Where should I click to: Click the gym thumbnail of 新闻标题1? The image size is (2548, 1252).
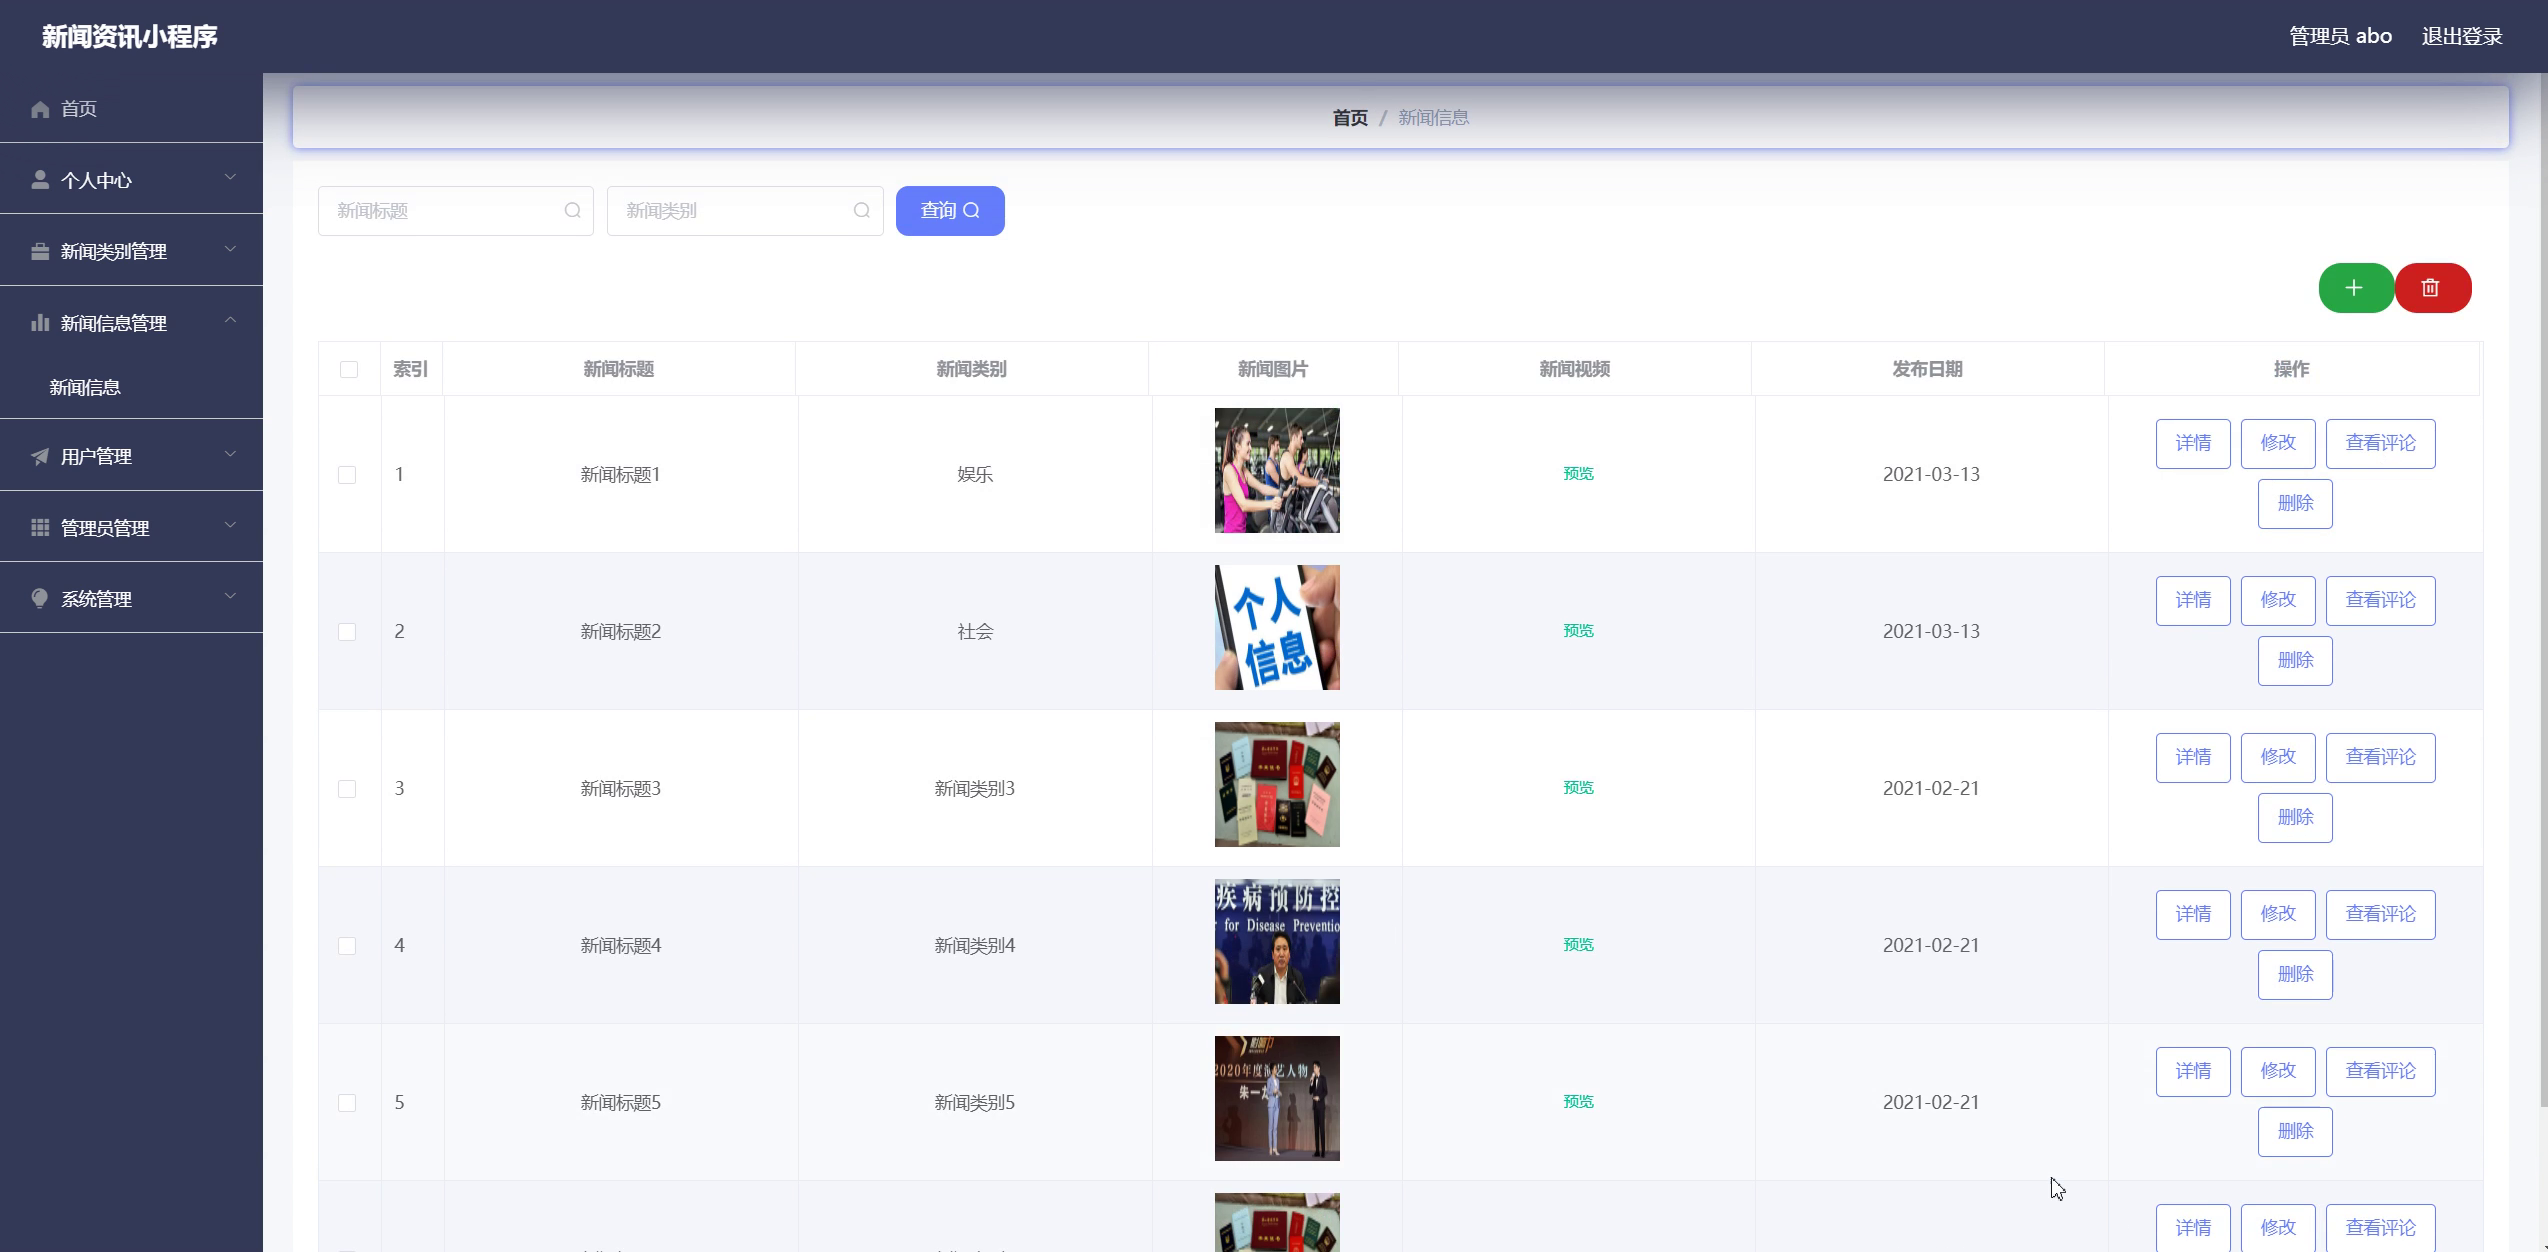[x=1277, y=470]
